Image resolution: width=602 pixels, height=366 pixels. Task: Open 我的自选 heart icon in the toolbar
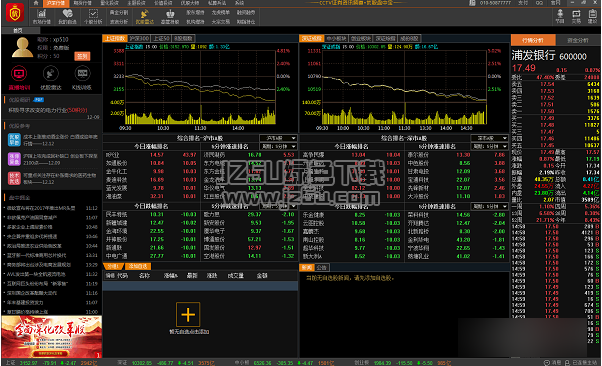coord(67,13)
